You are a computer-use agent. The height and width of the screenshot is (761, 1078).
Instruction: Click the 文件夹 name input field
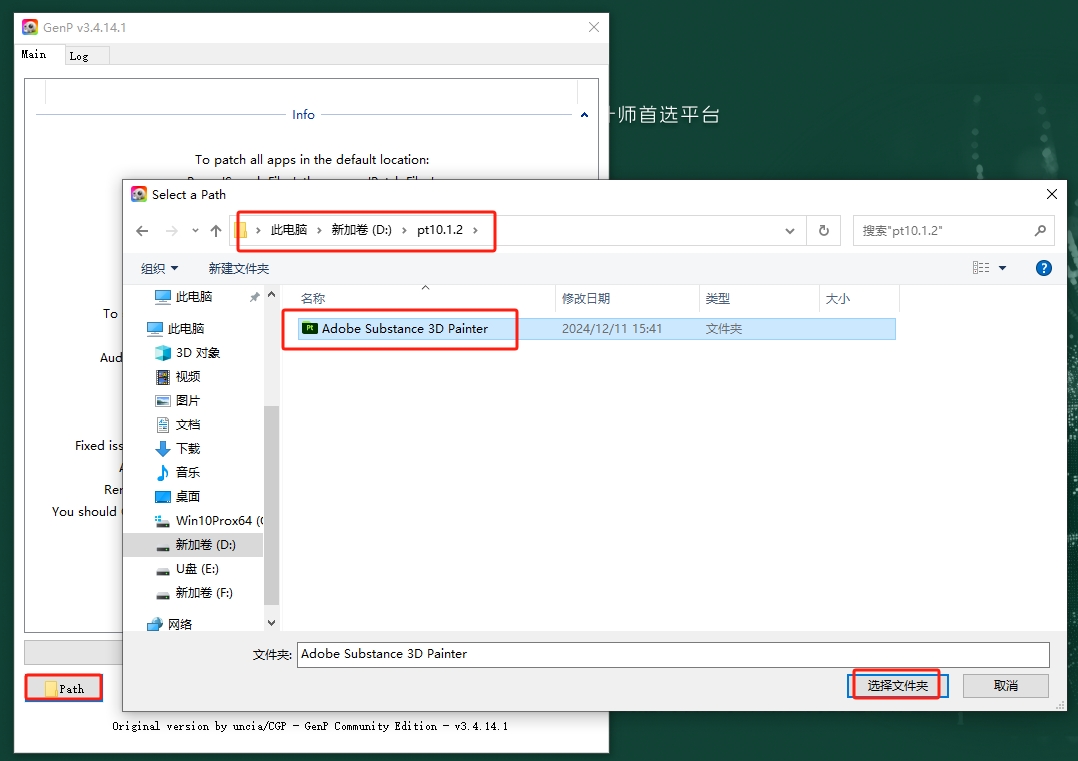pos(673,654)
